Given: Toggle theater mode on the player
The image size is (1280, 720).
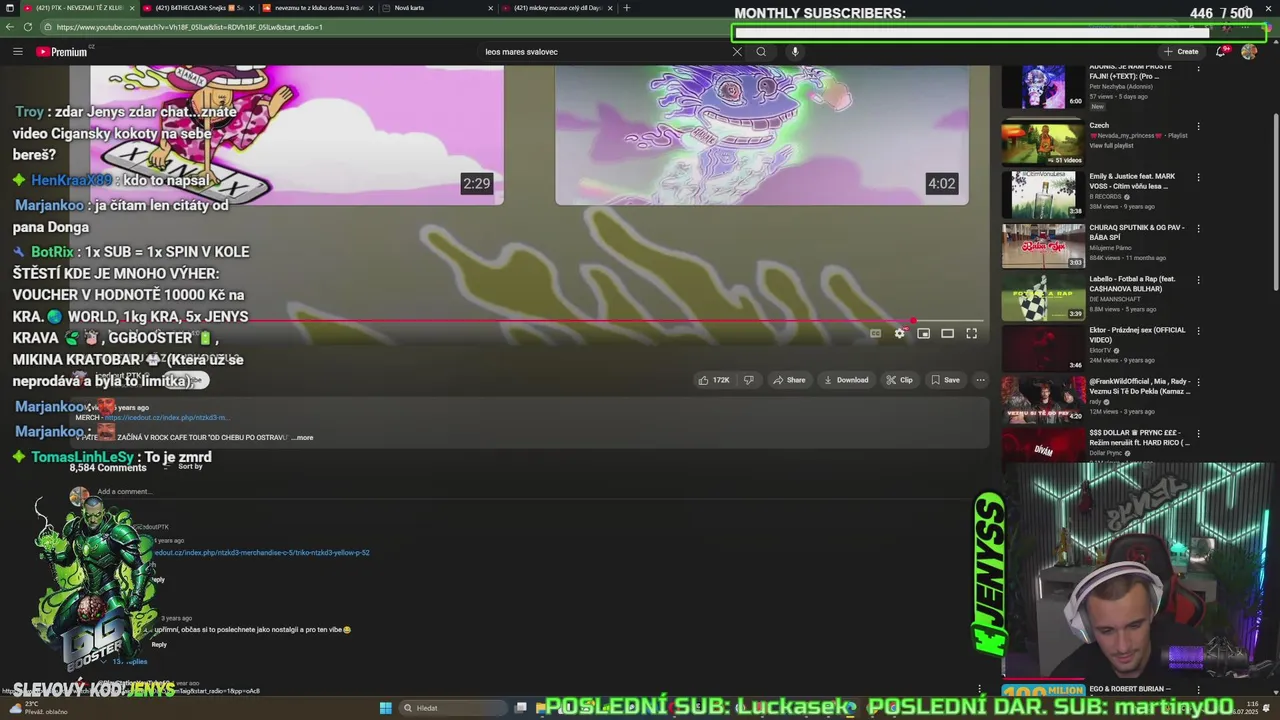Looking at the screenshot, I should coord(947,333).
